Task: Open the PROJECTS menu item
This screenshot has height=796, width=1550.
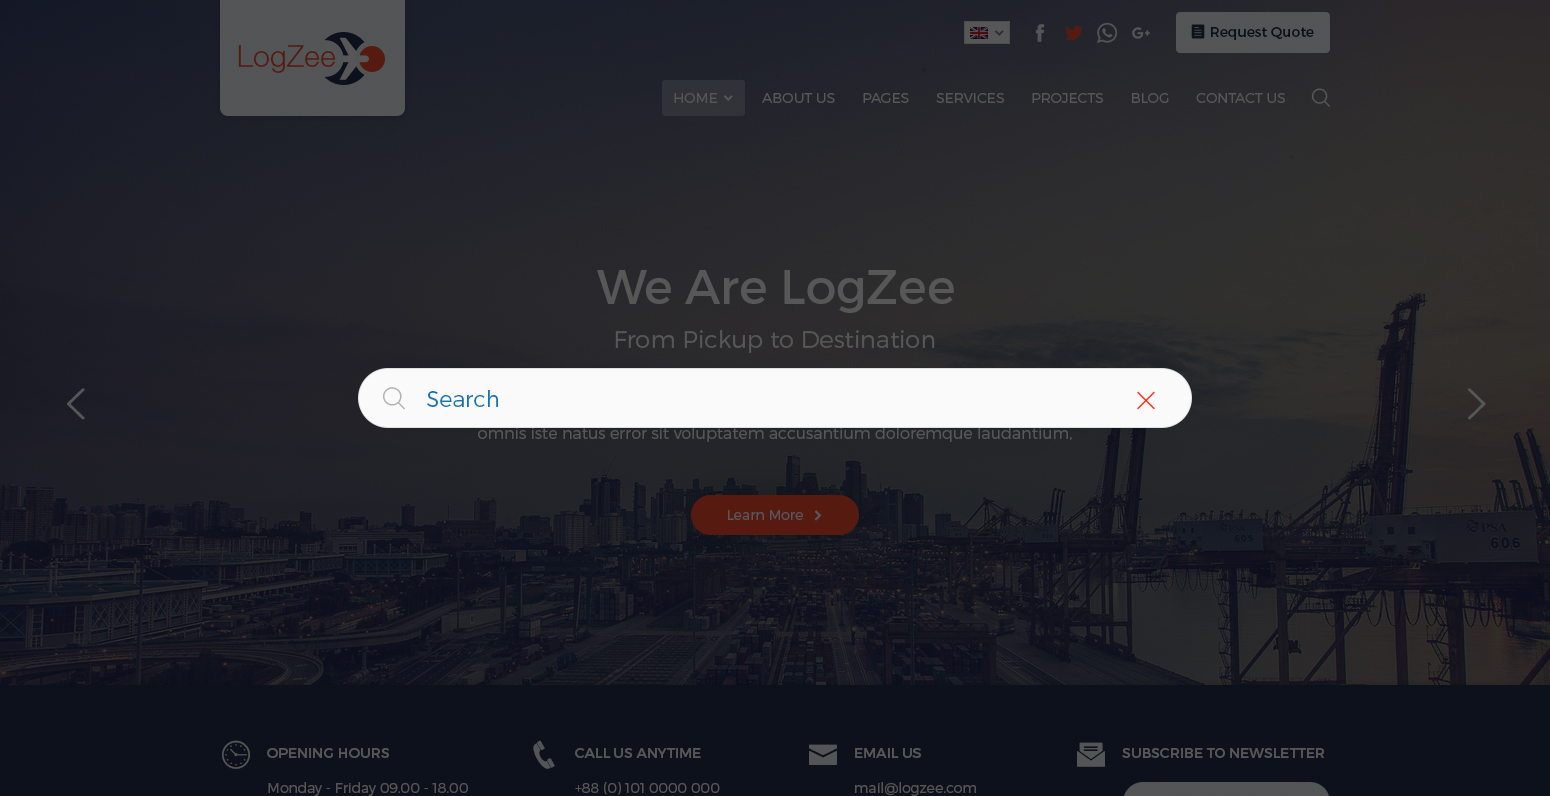Action: click(1067, 98)
